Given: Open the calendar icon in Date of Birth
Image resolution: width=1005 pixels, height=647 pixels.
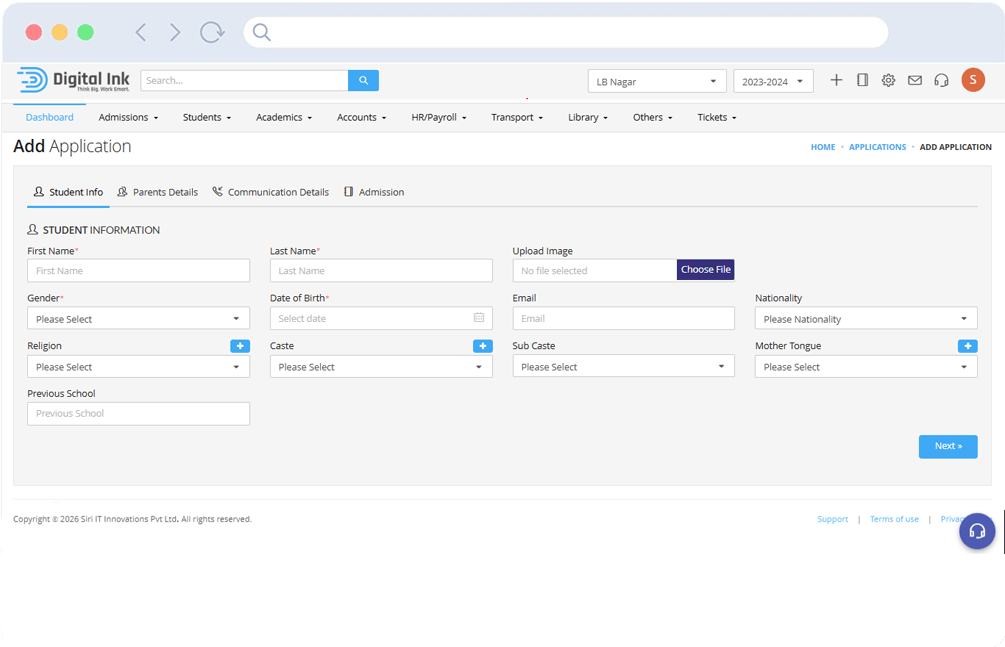Looking at the screenshot, I should (x=479, y=318).
